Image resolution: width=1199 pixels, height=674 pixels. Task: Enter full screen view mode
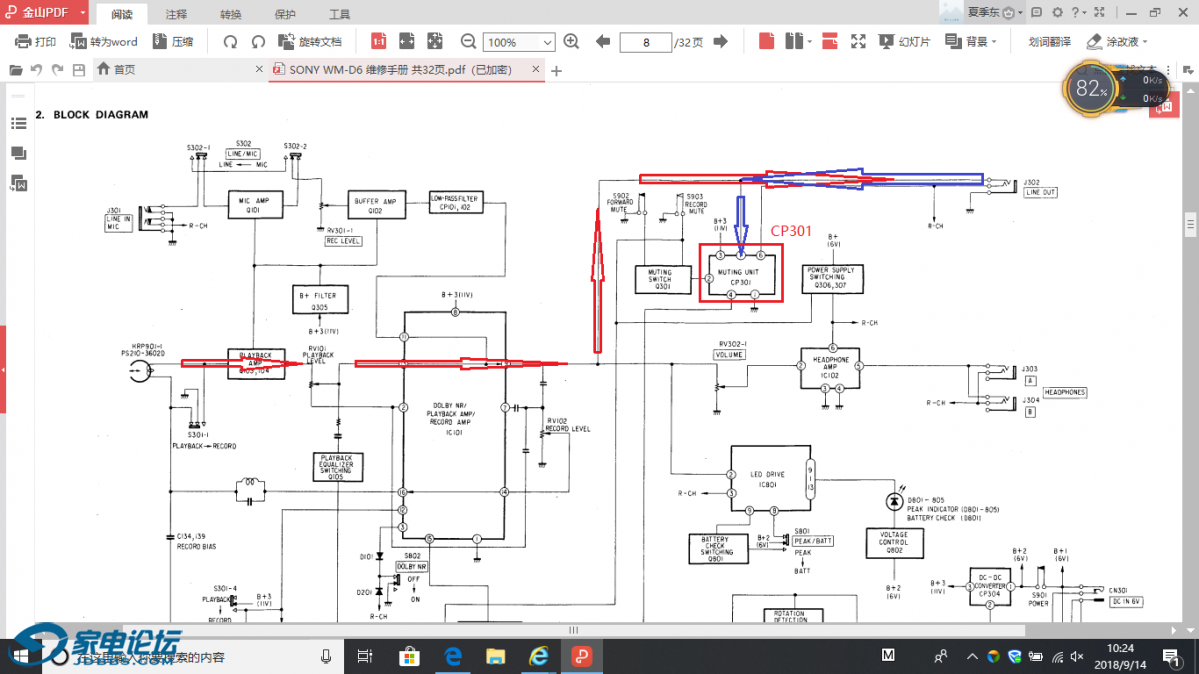(x=858, y=42)
